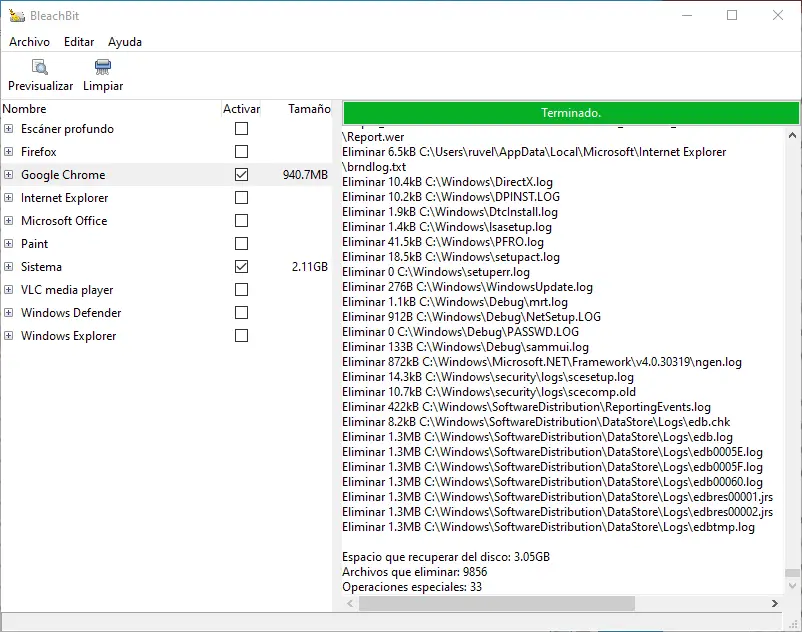Enable the Paint checkbox
Screen dimensions: 802x632
tap(241, 243)
